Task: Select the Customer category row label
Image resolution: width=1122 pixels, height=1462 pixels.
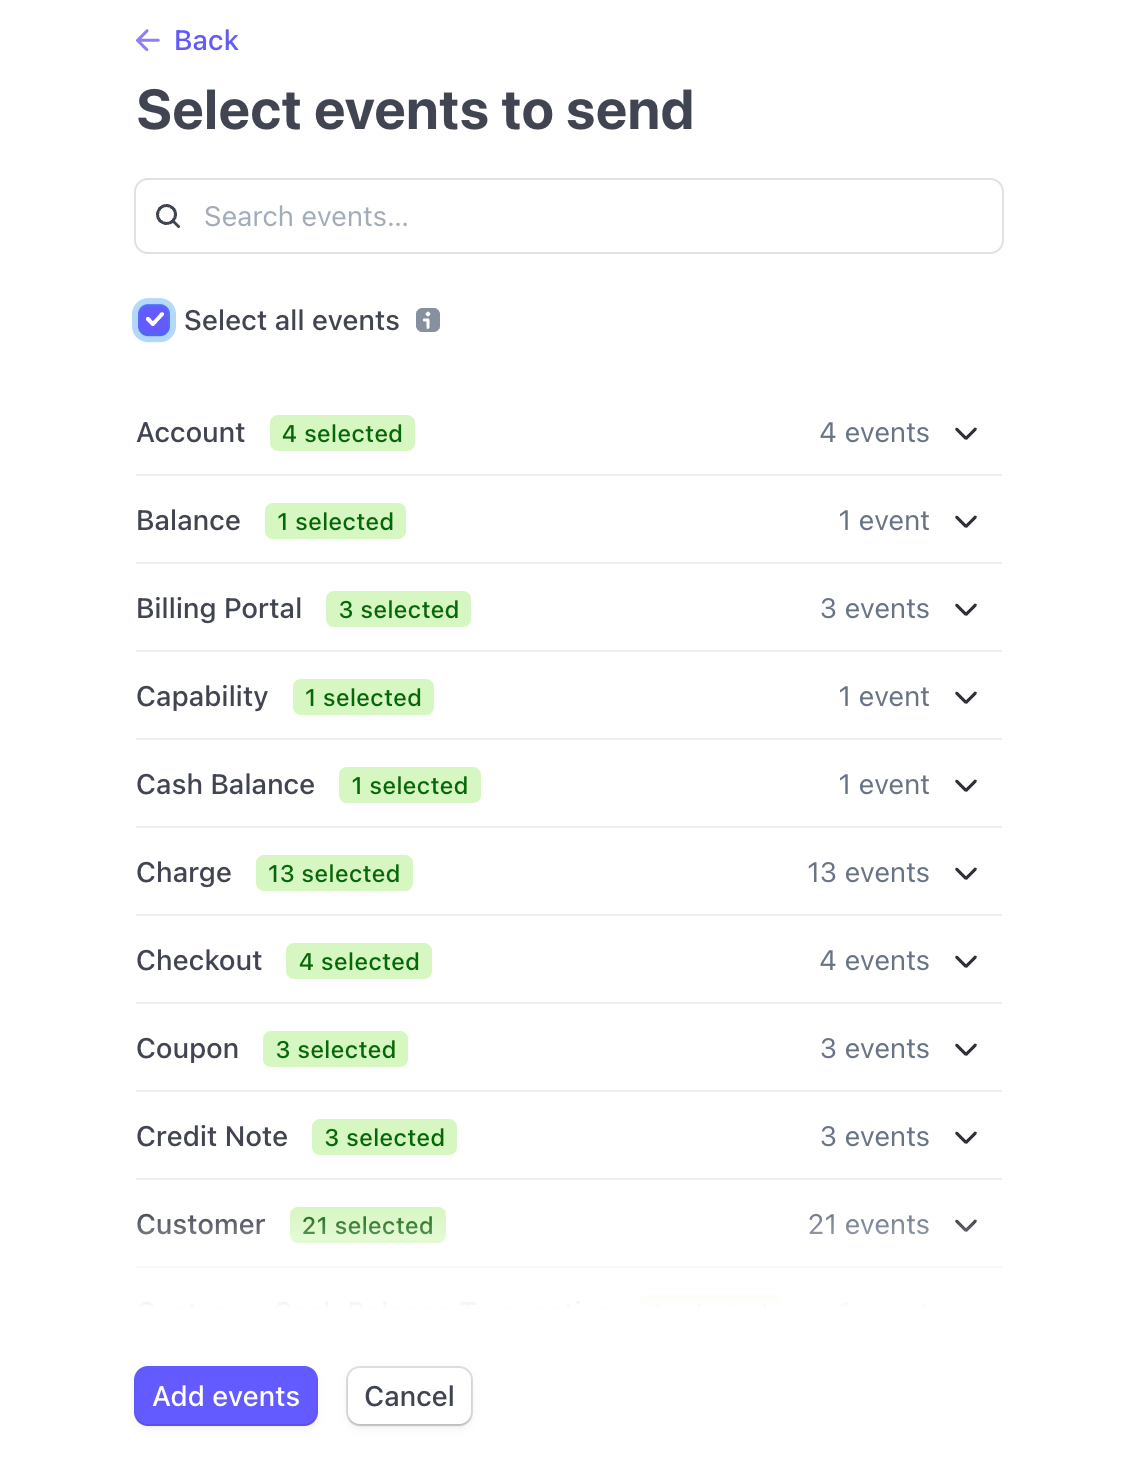Action: 201,1225
